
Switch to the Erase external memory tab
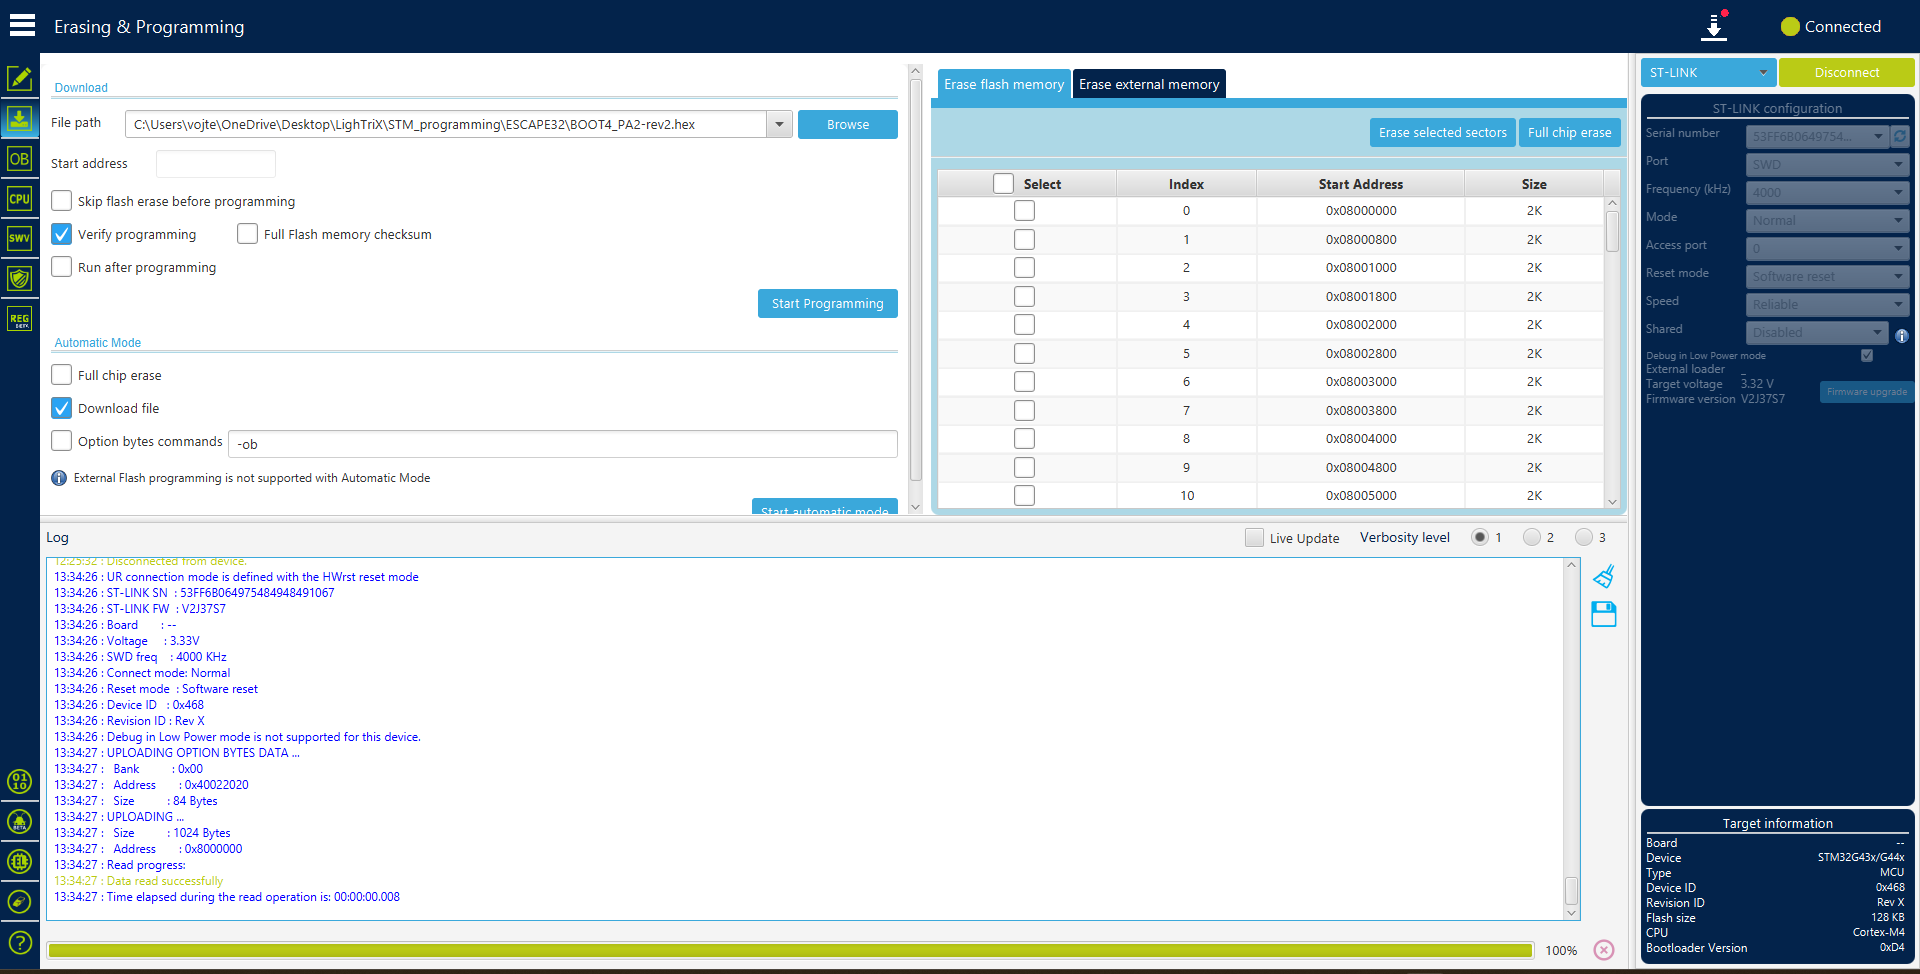click(x=1149, y=84)
